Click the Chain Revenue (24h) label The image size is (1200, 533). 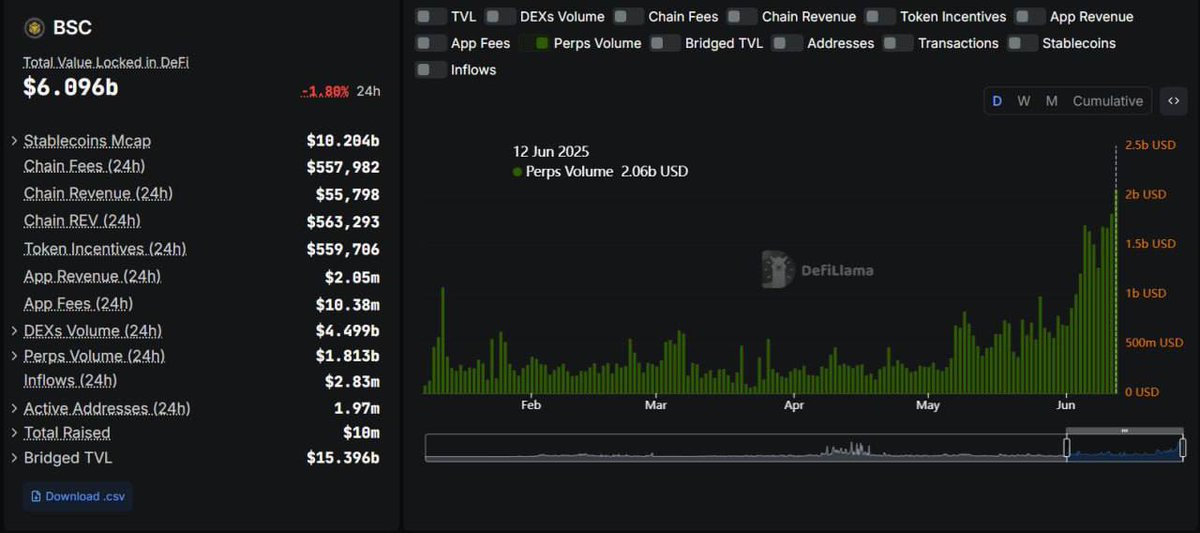click(x=98, y=193)
